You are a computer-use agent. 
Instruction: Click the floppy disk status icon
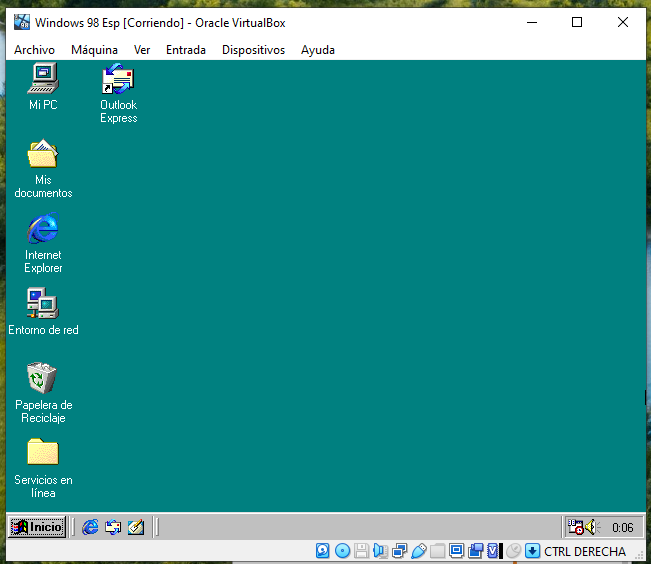(361, 551)
